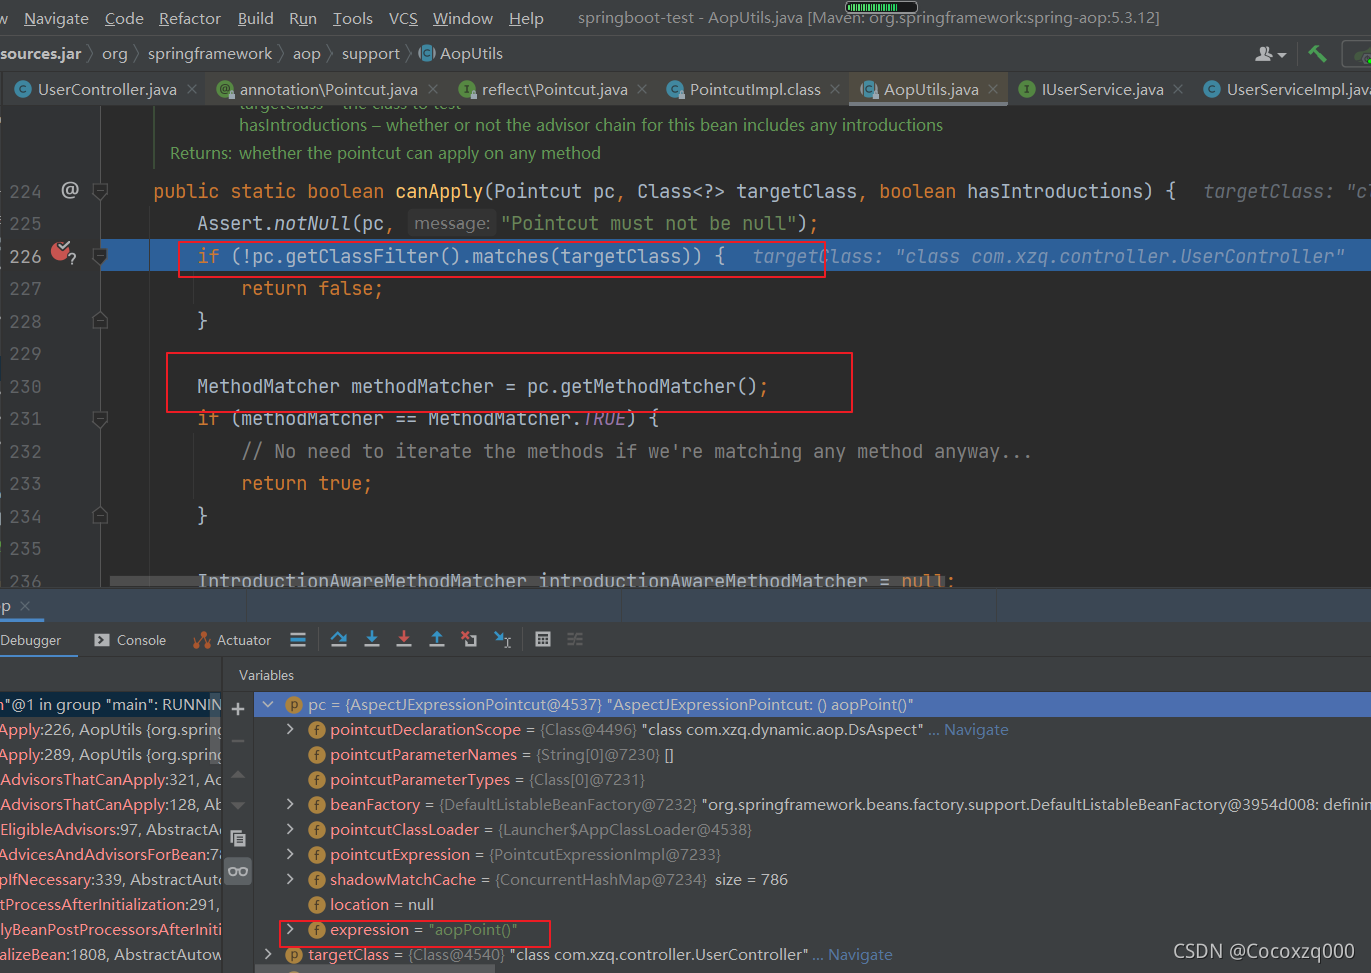Click the move watch down arrow
1371x973 pixels.
238,805
